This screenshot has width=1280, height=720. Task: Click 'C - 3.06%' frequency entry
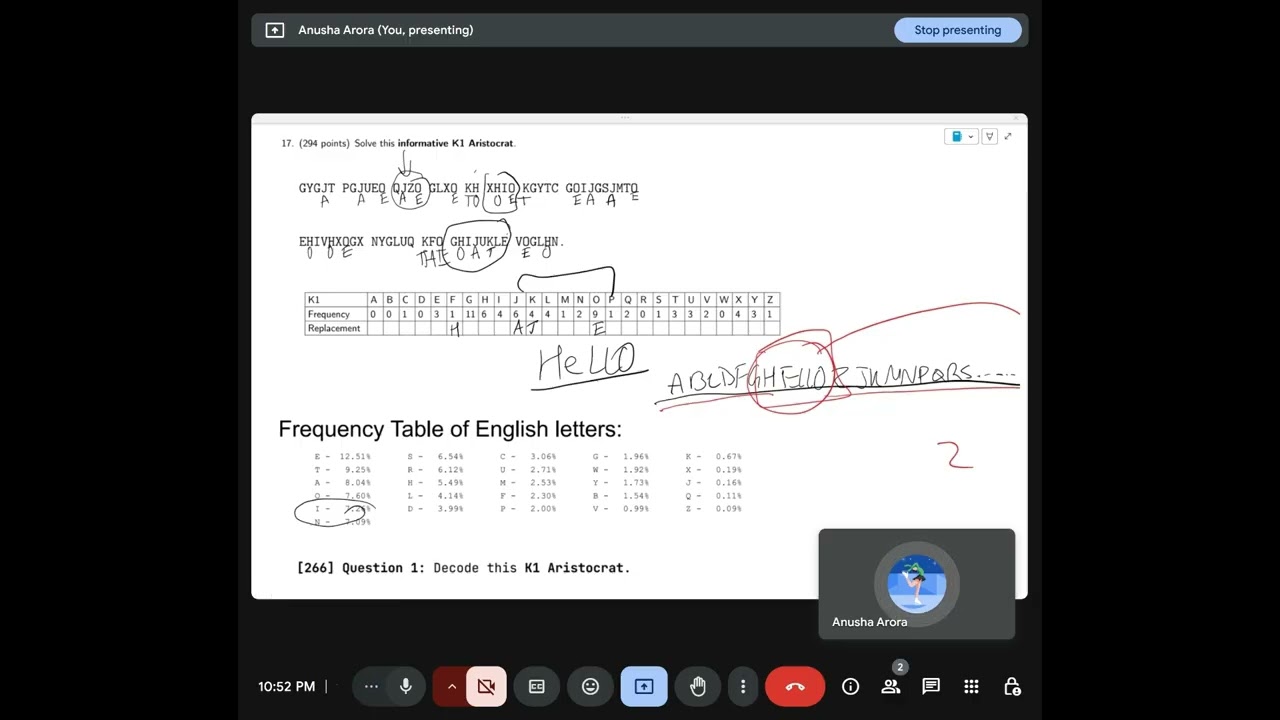(528, 457)
